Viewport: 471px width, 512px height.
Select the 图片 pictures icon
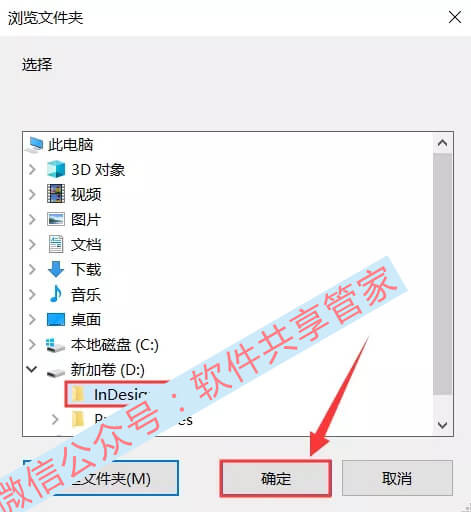coord(56,219)
